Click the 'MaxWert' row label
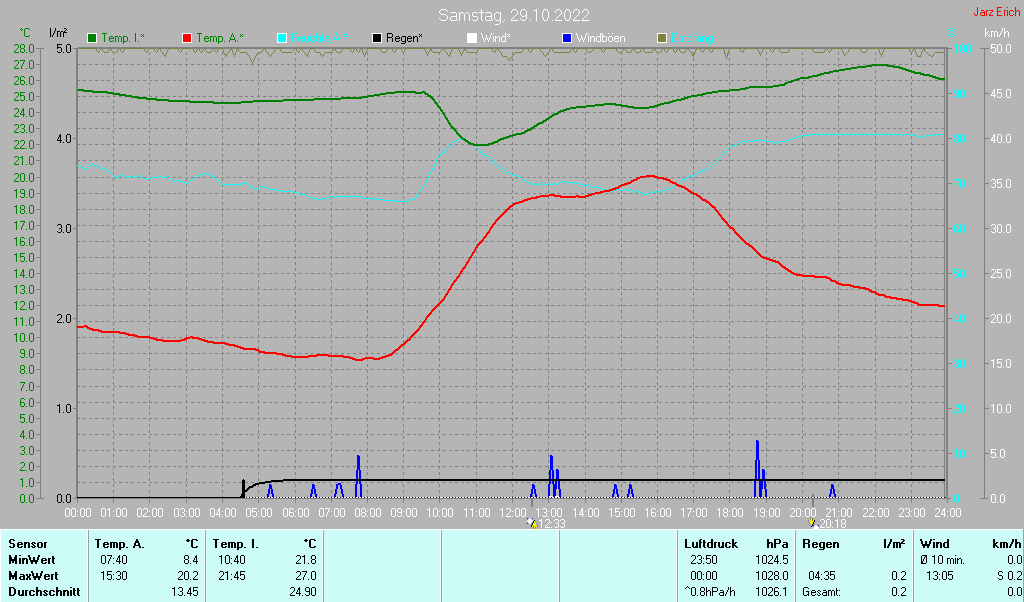 point(33,577)
